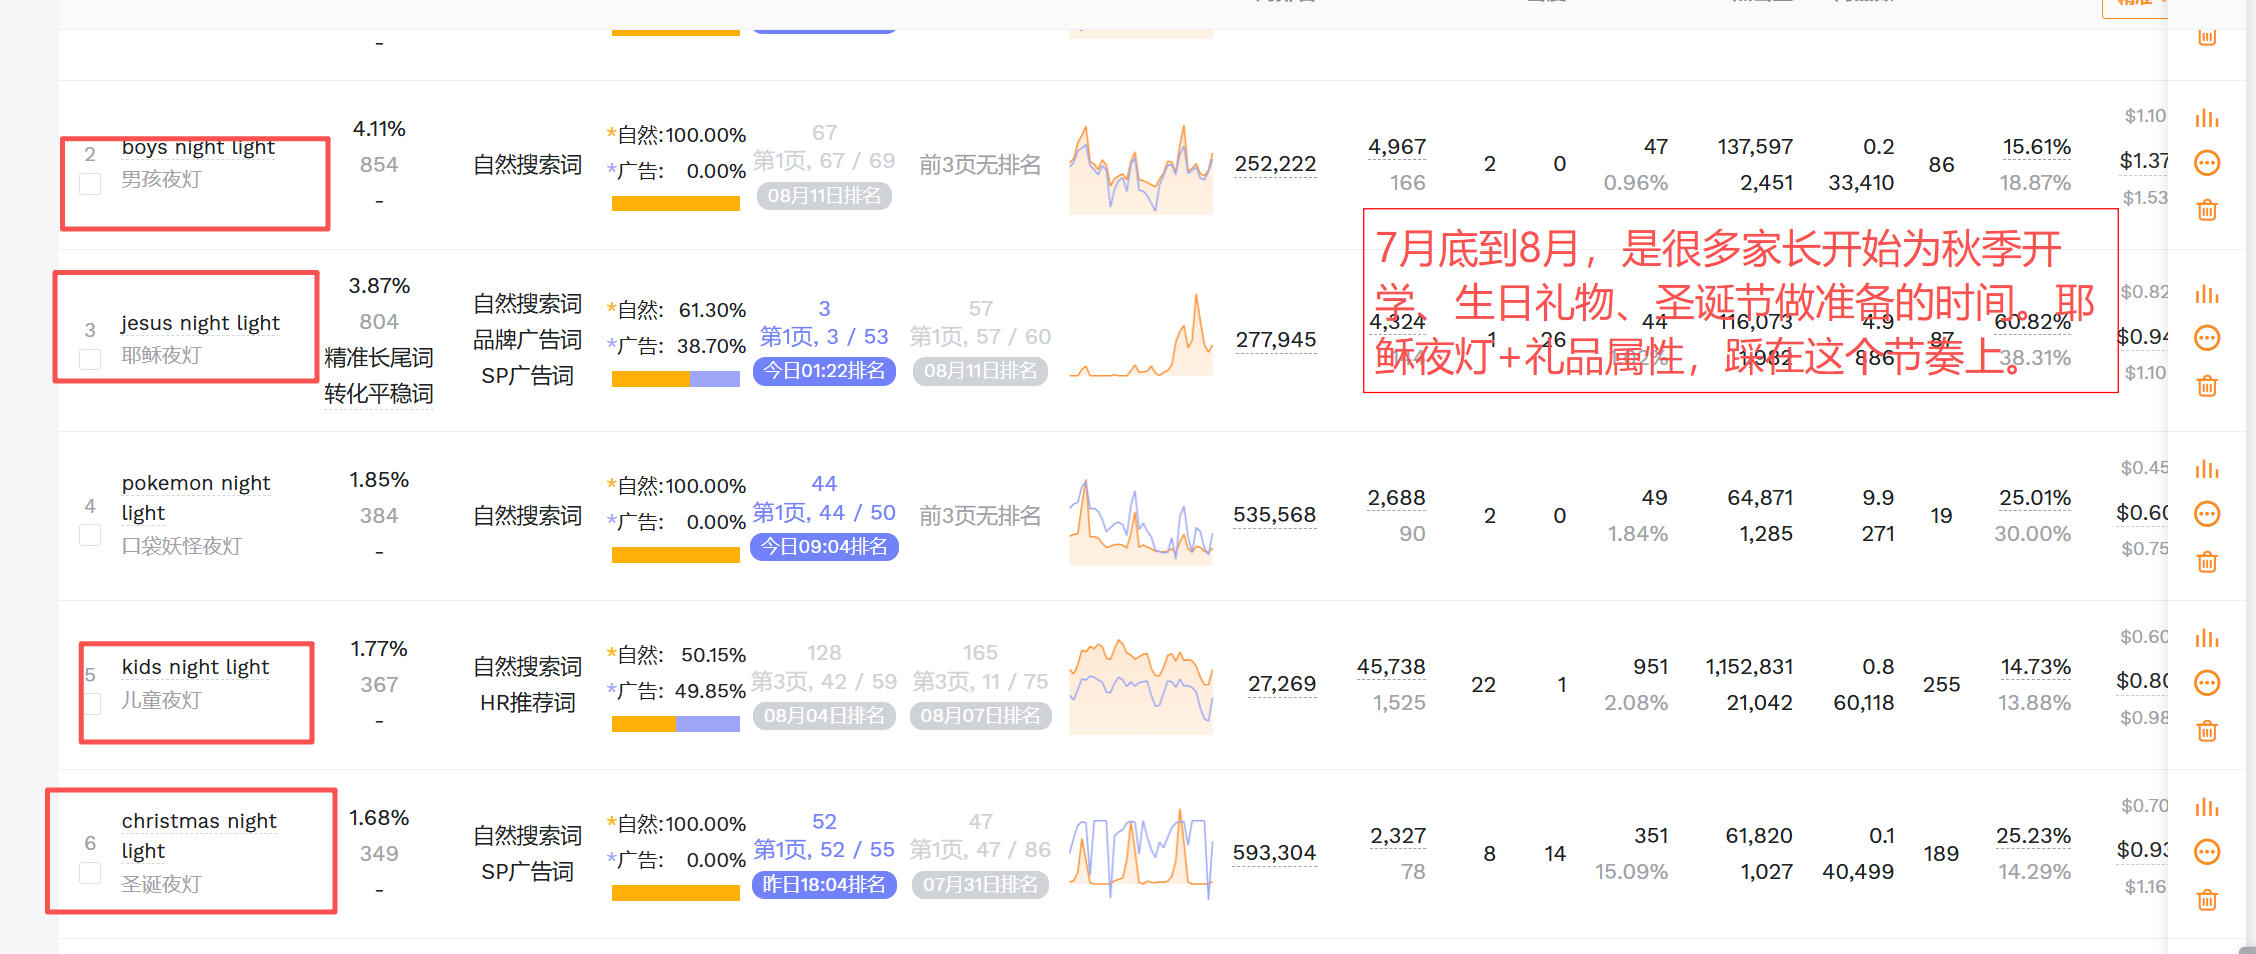Click search volume 593,304 in christmas row
Screen dimensions: 2256x954
(x=1275, y=853)
